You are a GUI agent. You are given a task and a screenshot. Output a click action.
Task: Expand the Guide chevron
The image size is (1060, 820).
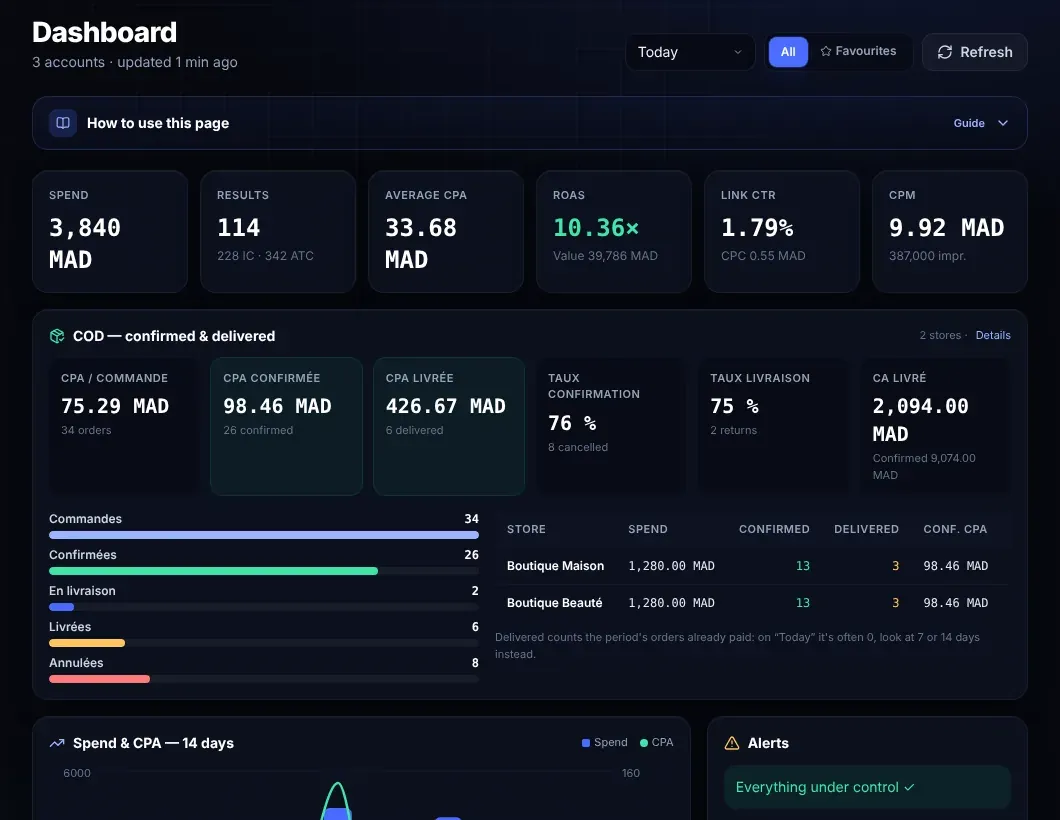[x=1003, y=123]
